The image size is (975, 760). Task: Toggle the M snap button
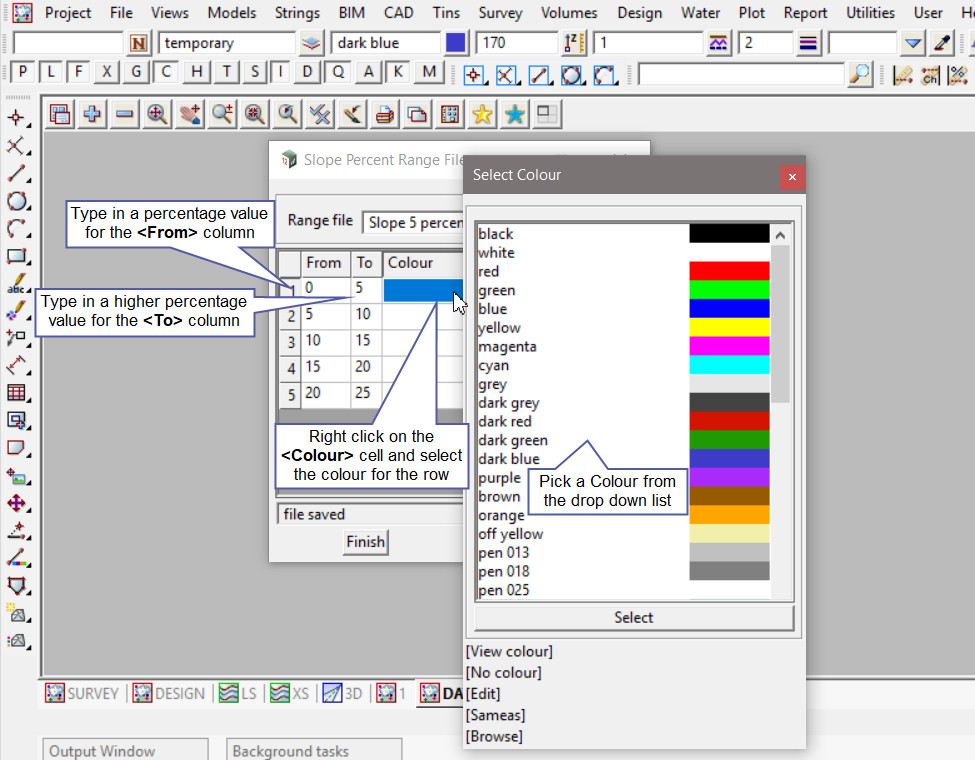pos(429,72)
